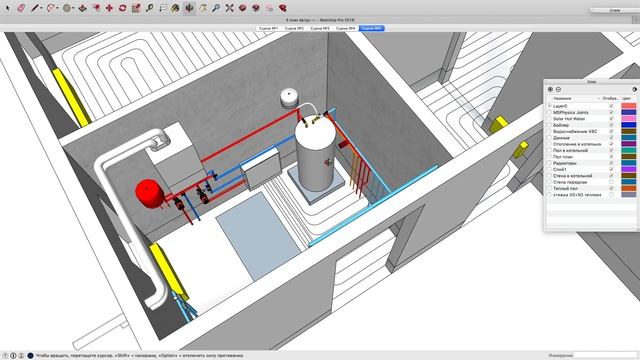This screenshot has height=360, width=640.
Task: Show the Стена передняя layer
Action: pyautogui.click(x=611, y=182)
